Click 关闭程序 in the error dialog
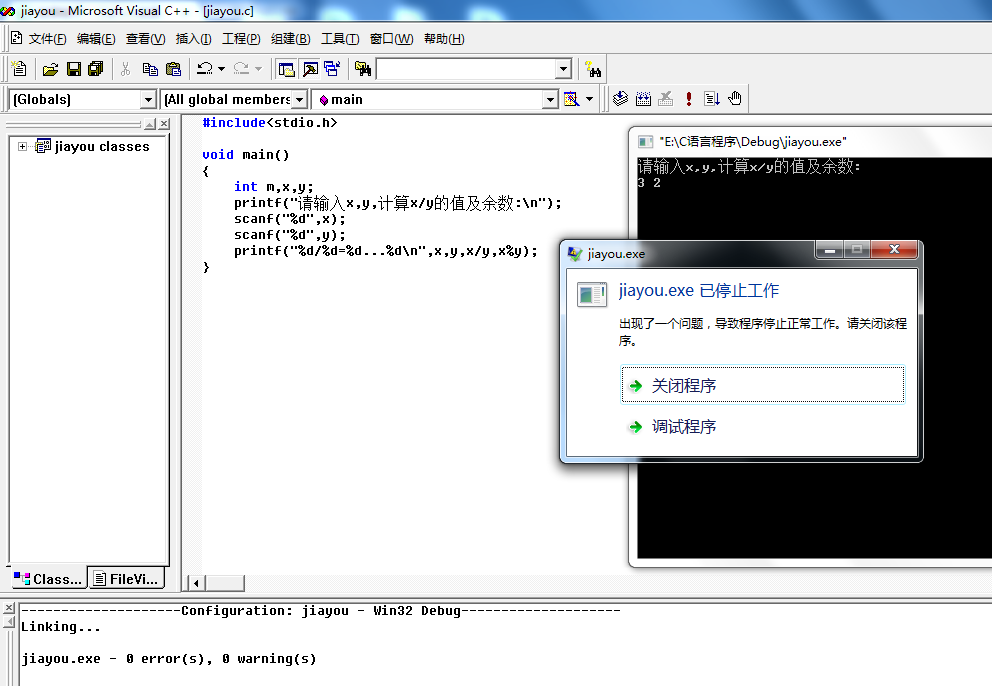The height and width of the screenshot is (686, 992). (763, 384)
